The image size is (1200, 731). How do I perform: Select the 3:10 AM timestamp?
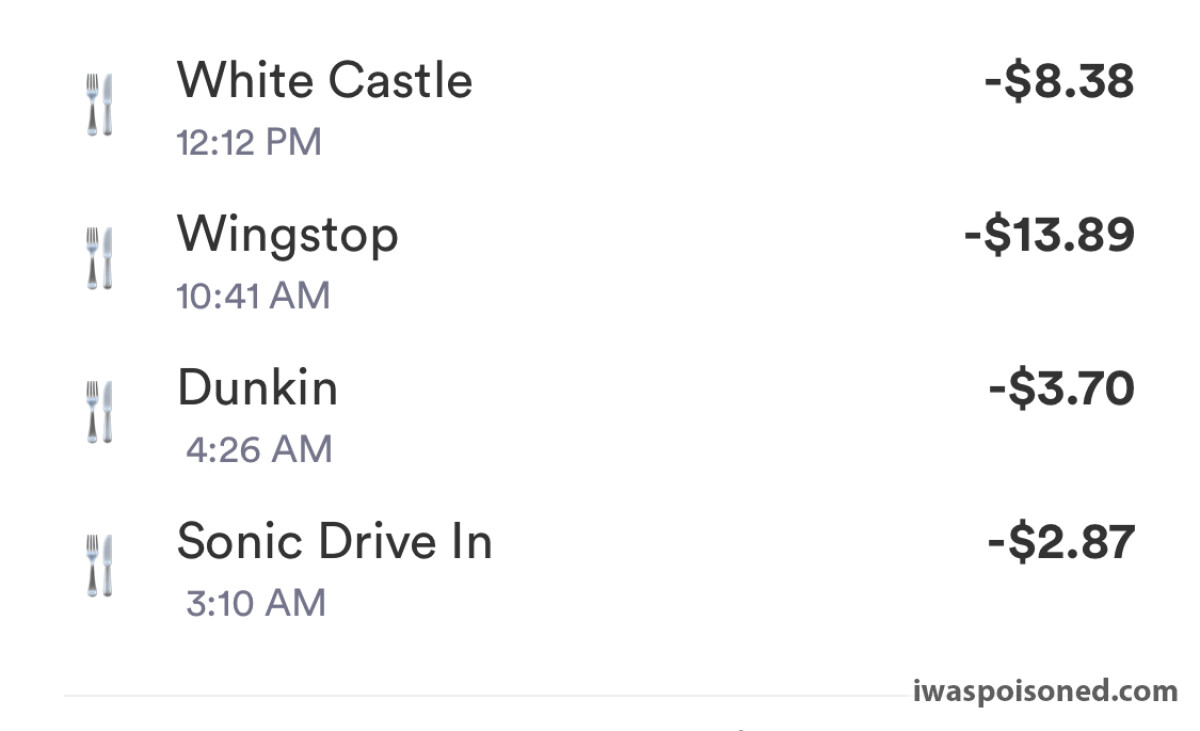tap(256, 604)
